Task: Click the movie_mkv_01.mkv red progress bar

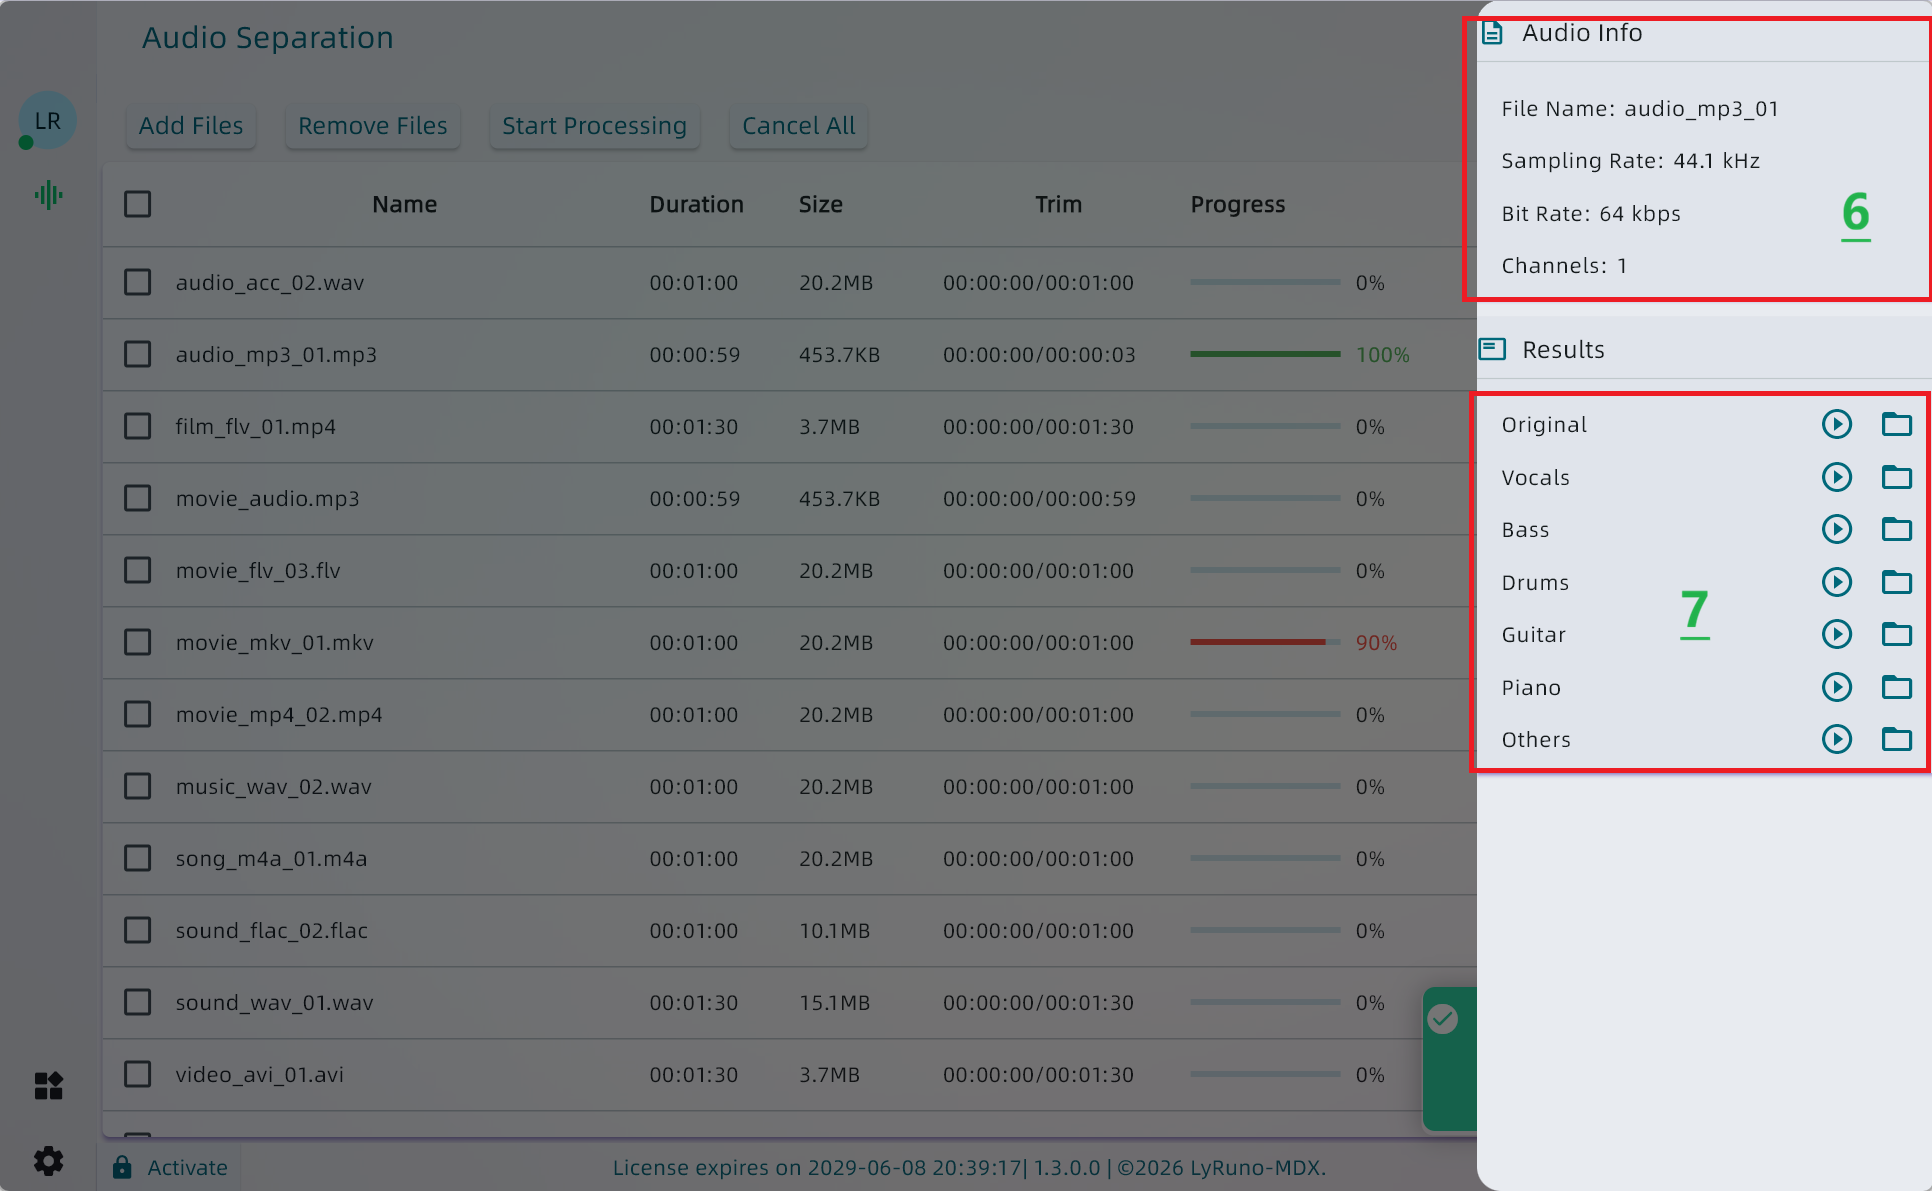Action: coord(1257,642)
